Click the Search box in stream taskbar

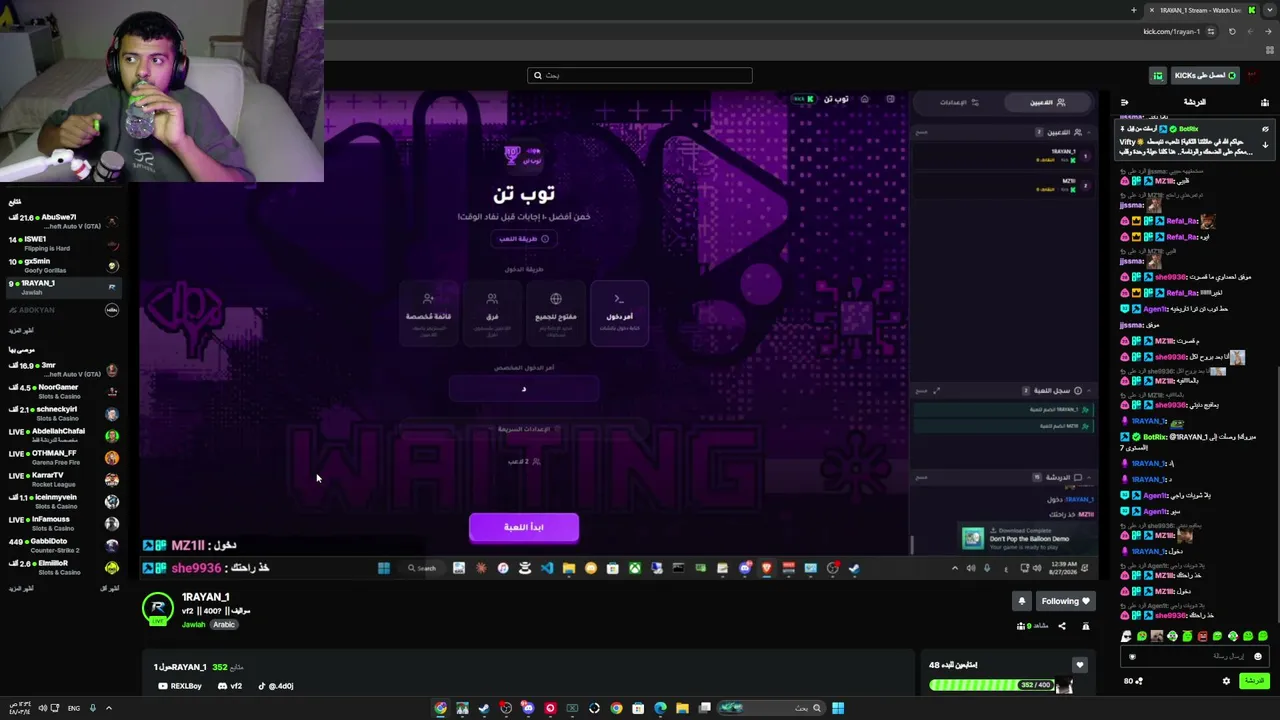click(422, 568)
